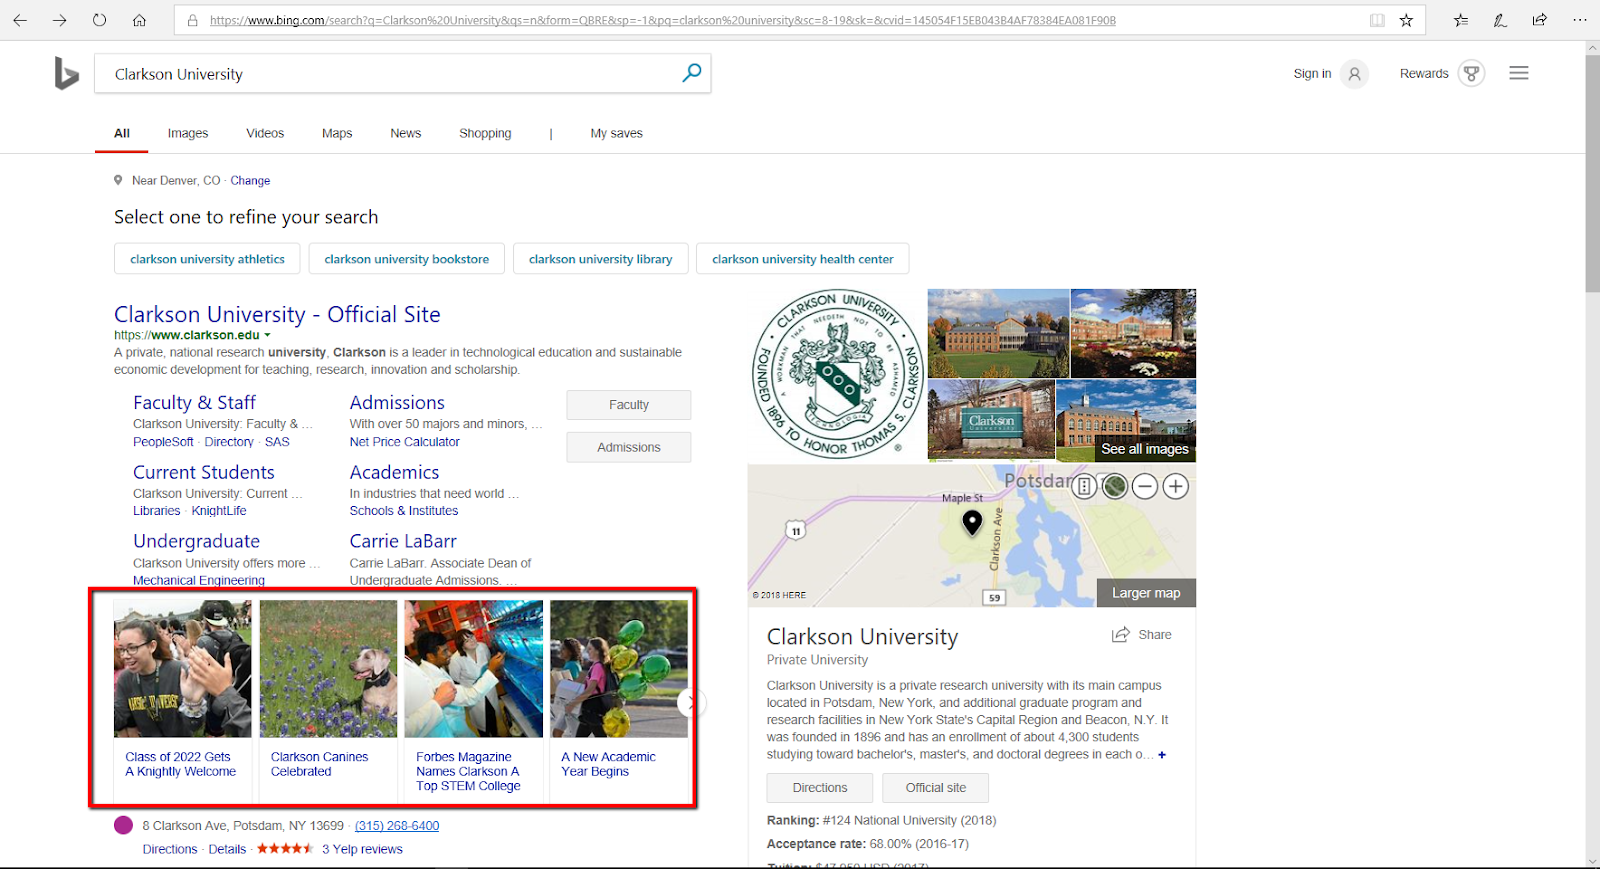Open browser Settings and more menu

pyautogui.click(x=1580, y=20)
